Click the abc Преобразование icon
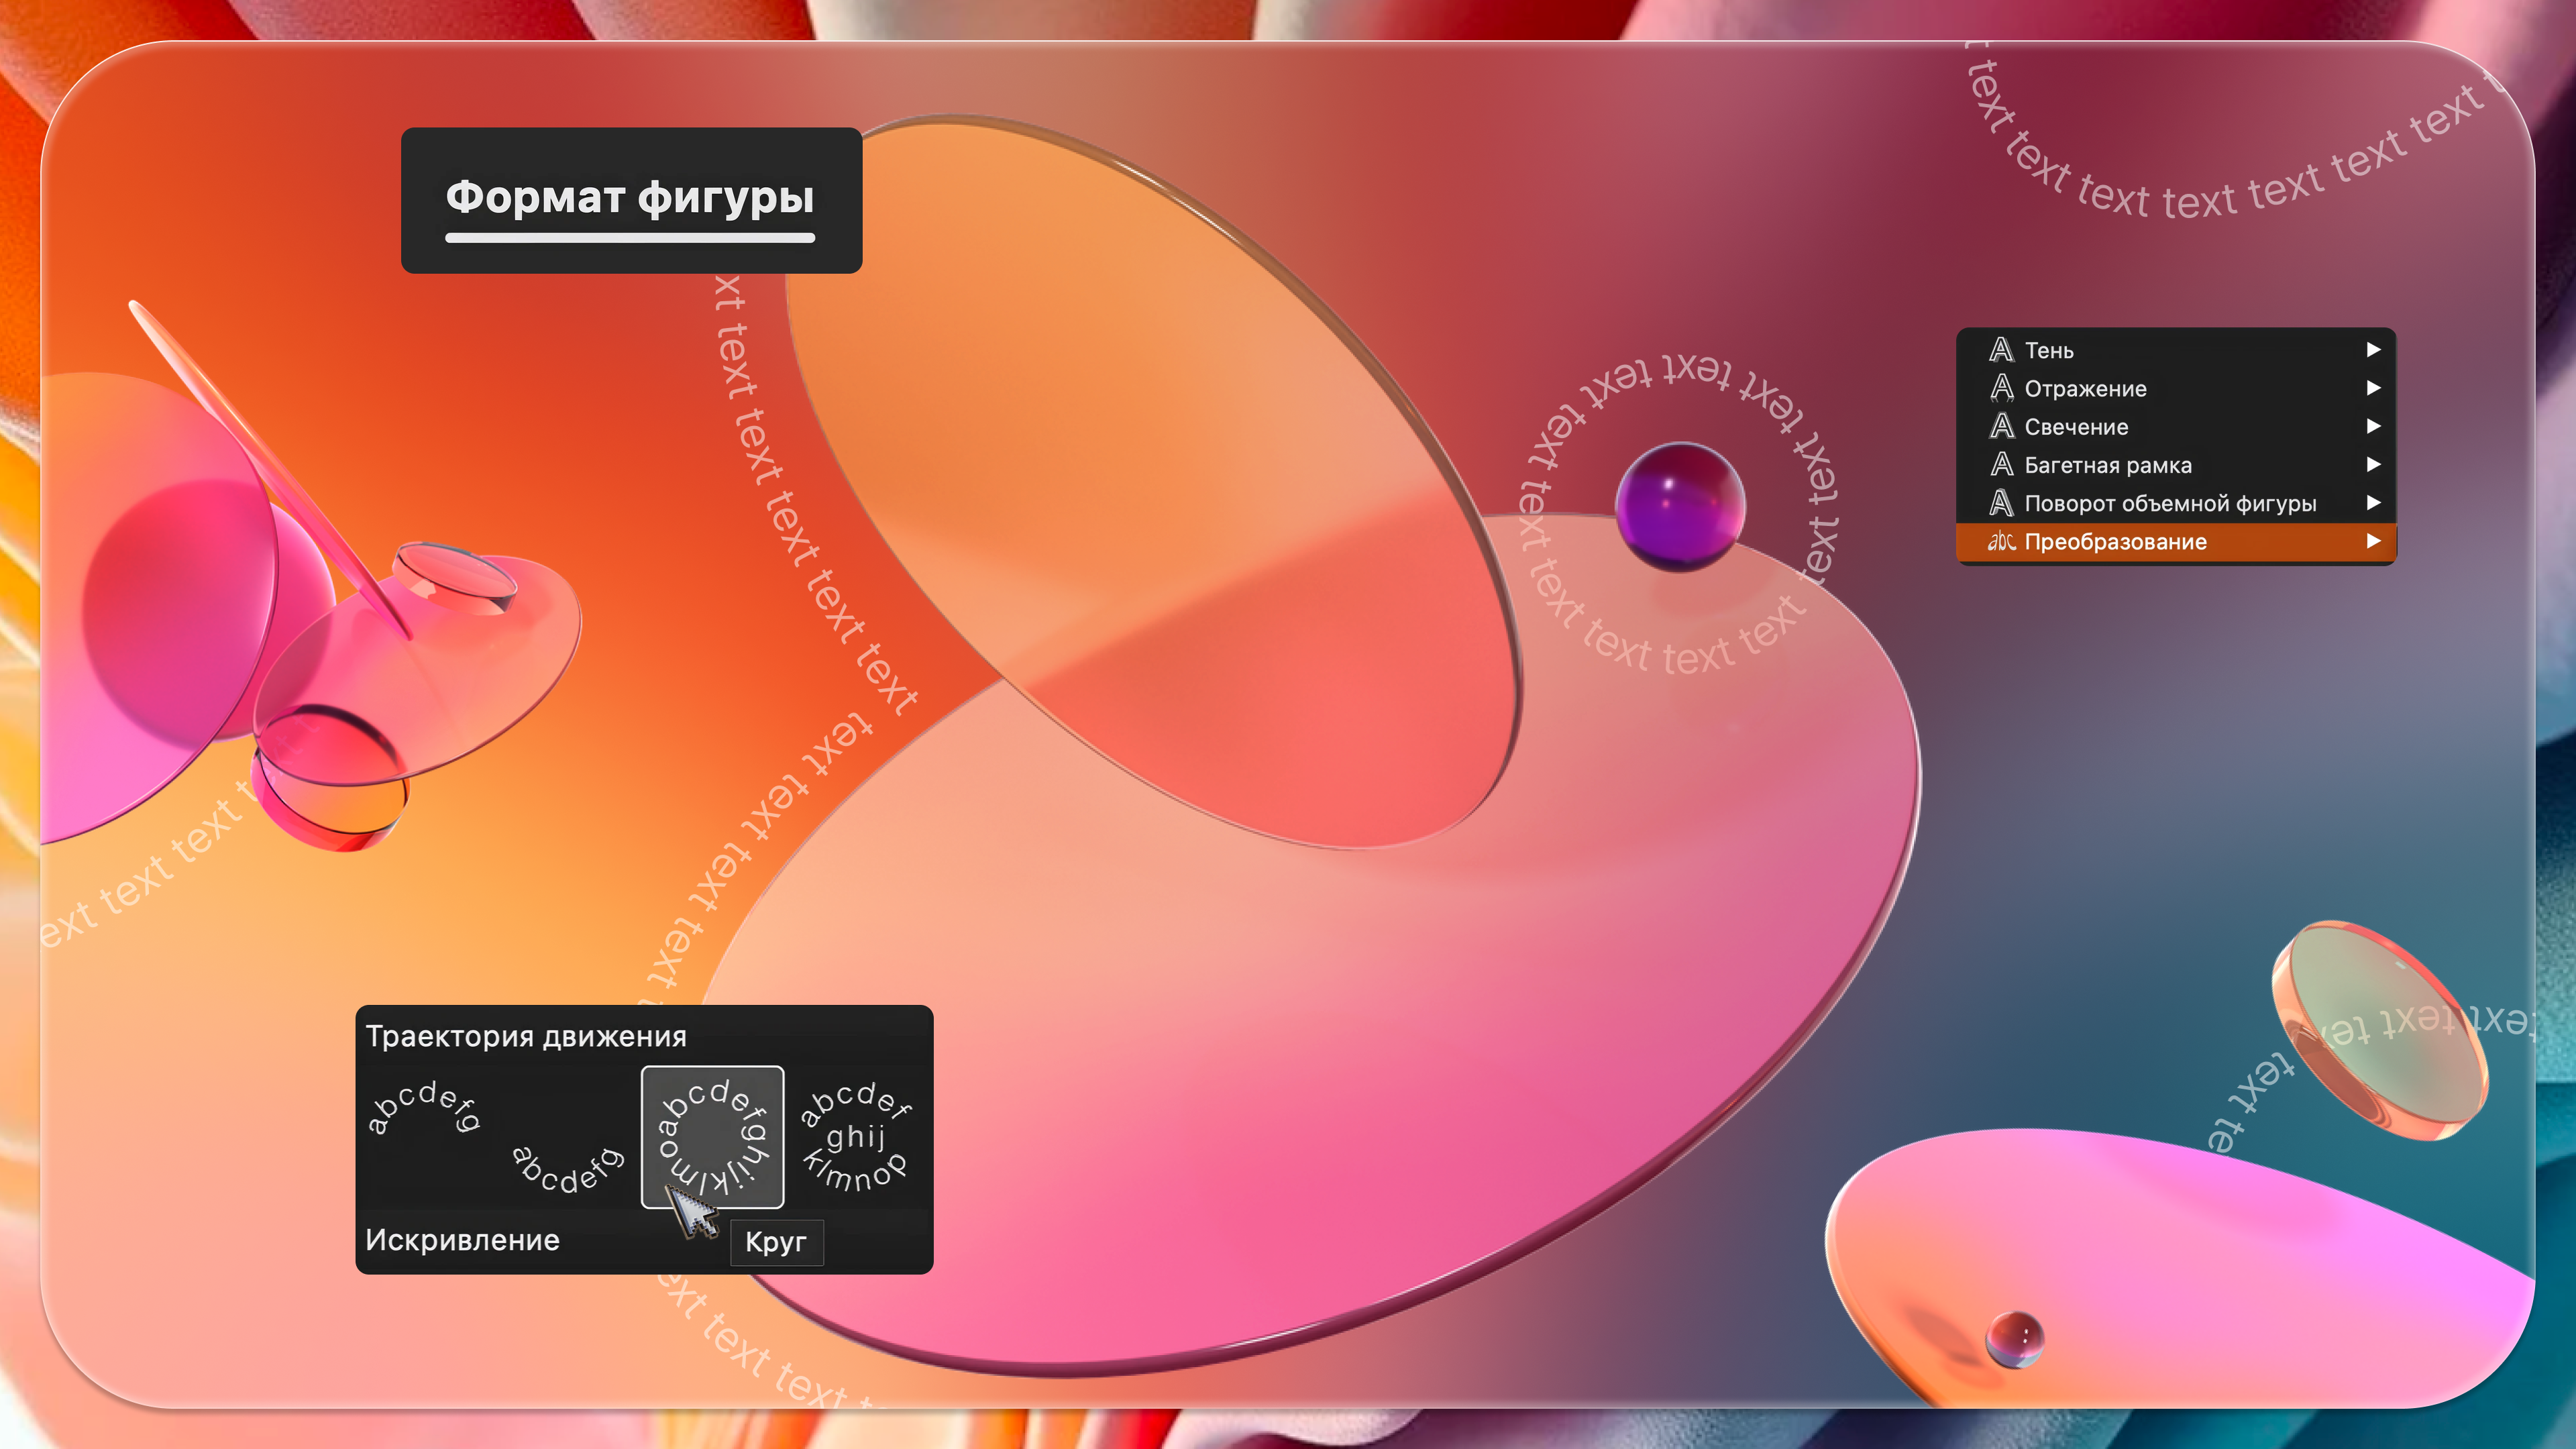 [x=2001, y=541]
